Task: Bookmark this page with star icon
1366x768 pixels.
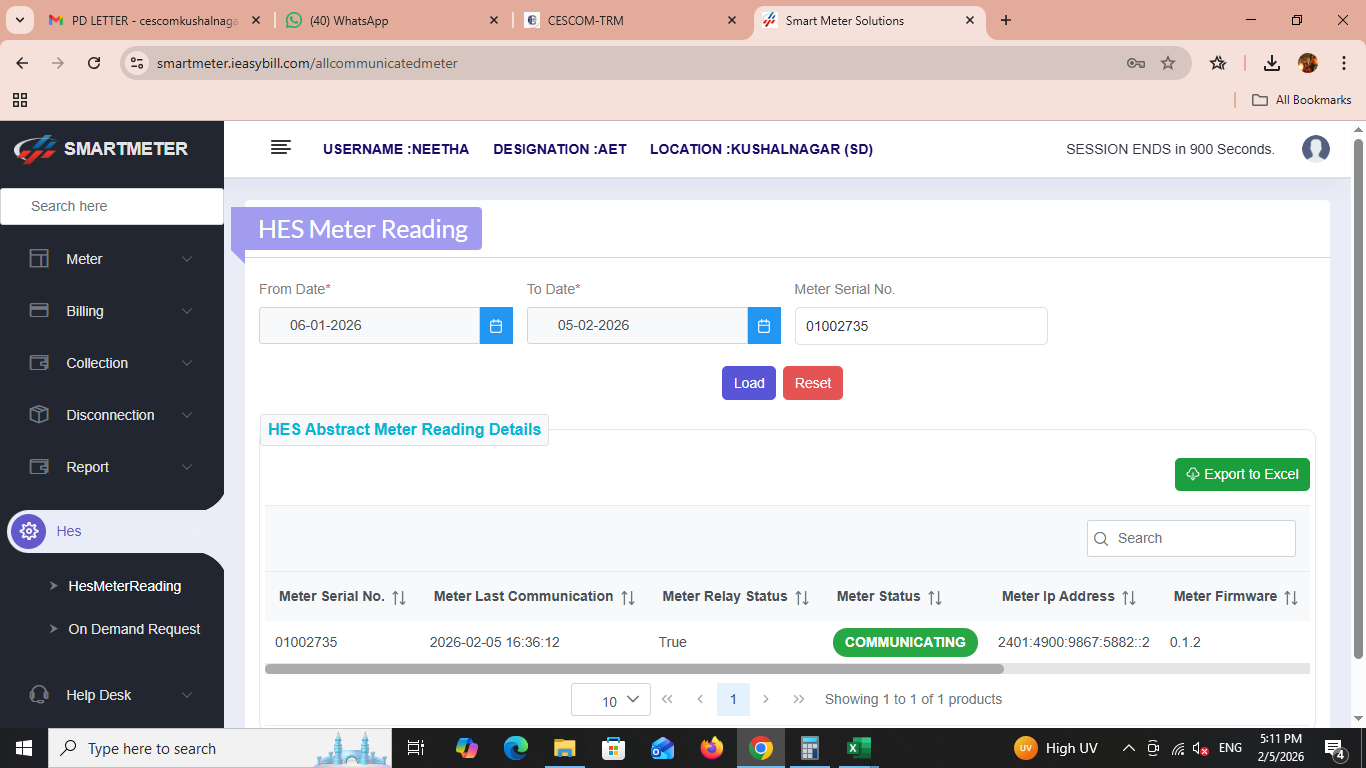Action: point(1168,63)
